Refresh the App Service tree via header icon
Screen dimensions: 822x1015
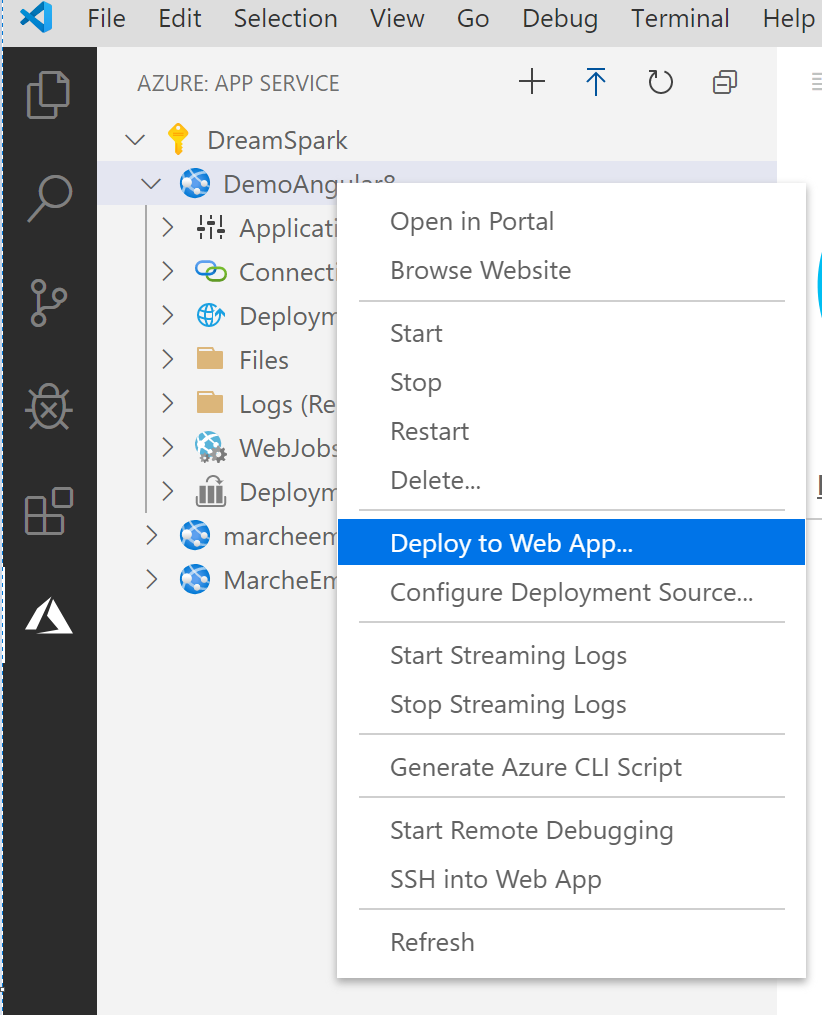tap(660, 82)
